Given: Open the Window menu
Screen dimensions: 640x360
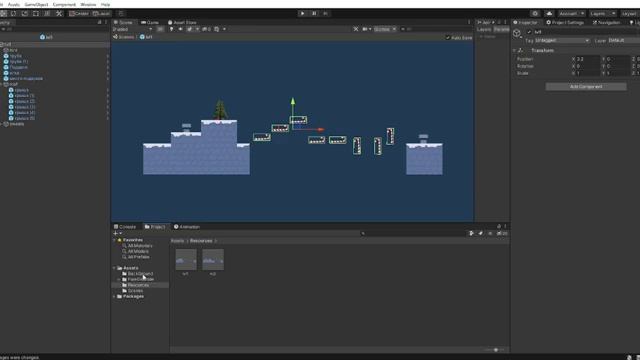Looking at the screenshot, I should tap(88, 4).
